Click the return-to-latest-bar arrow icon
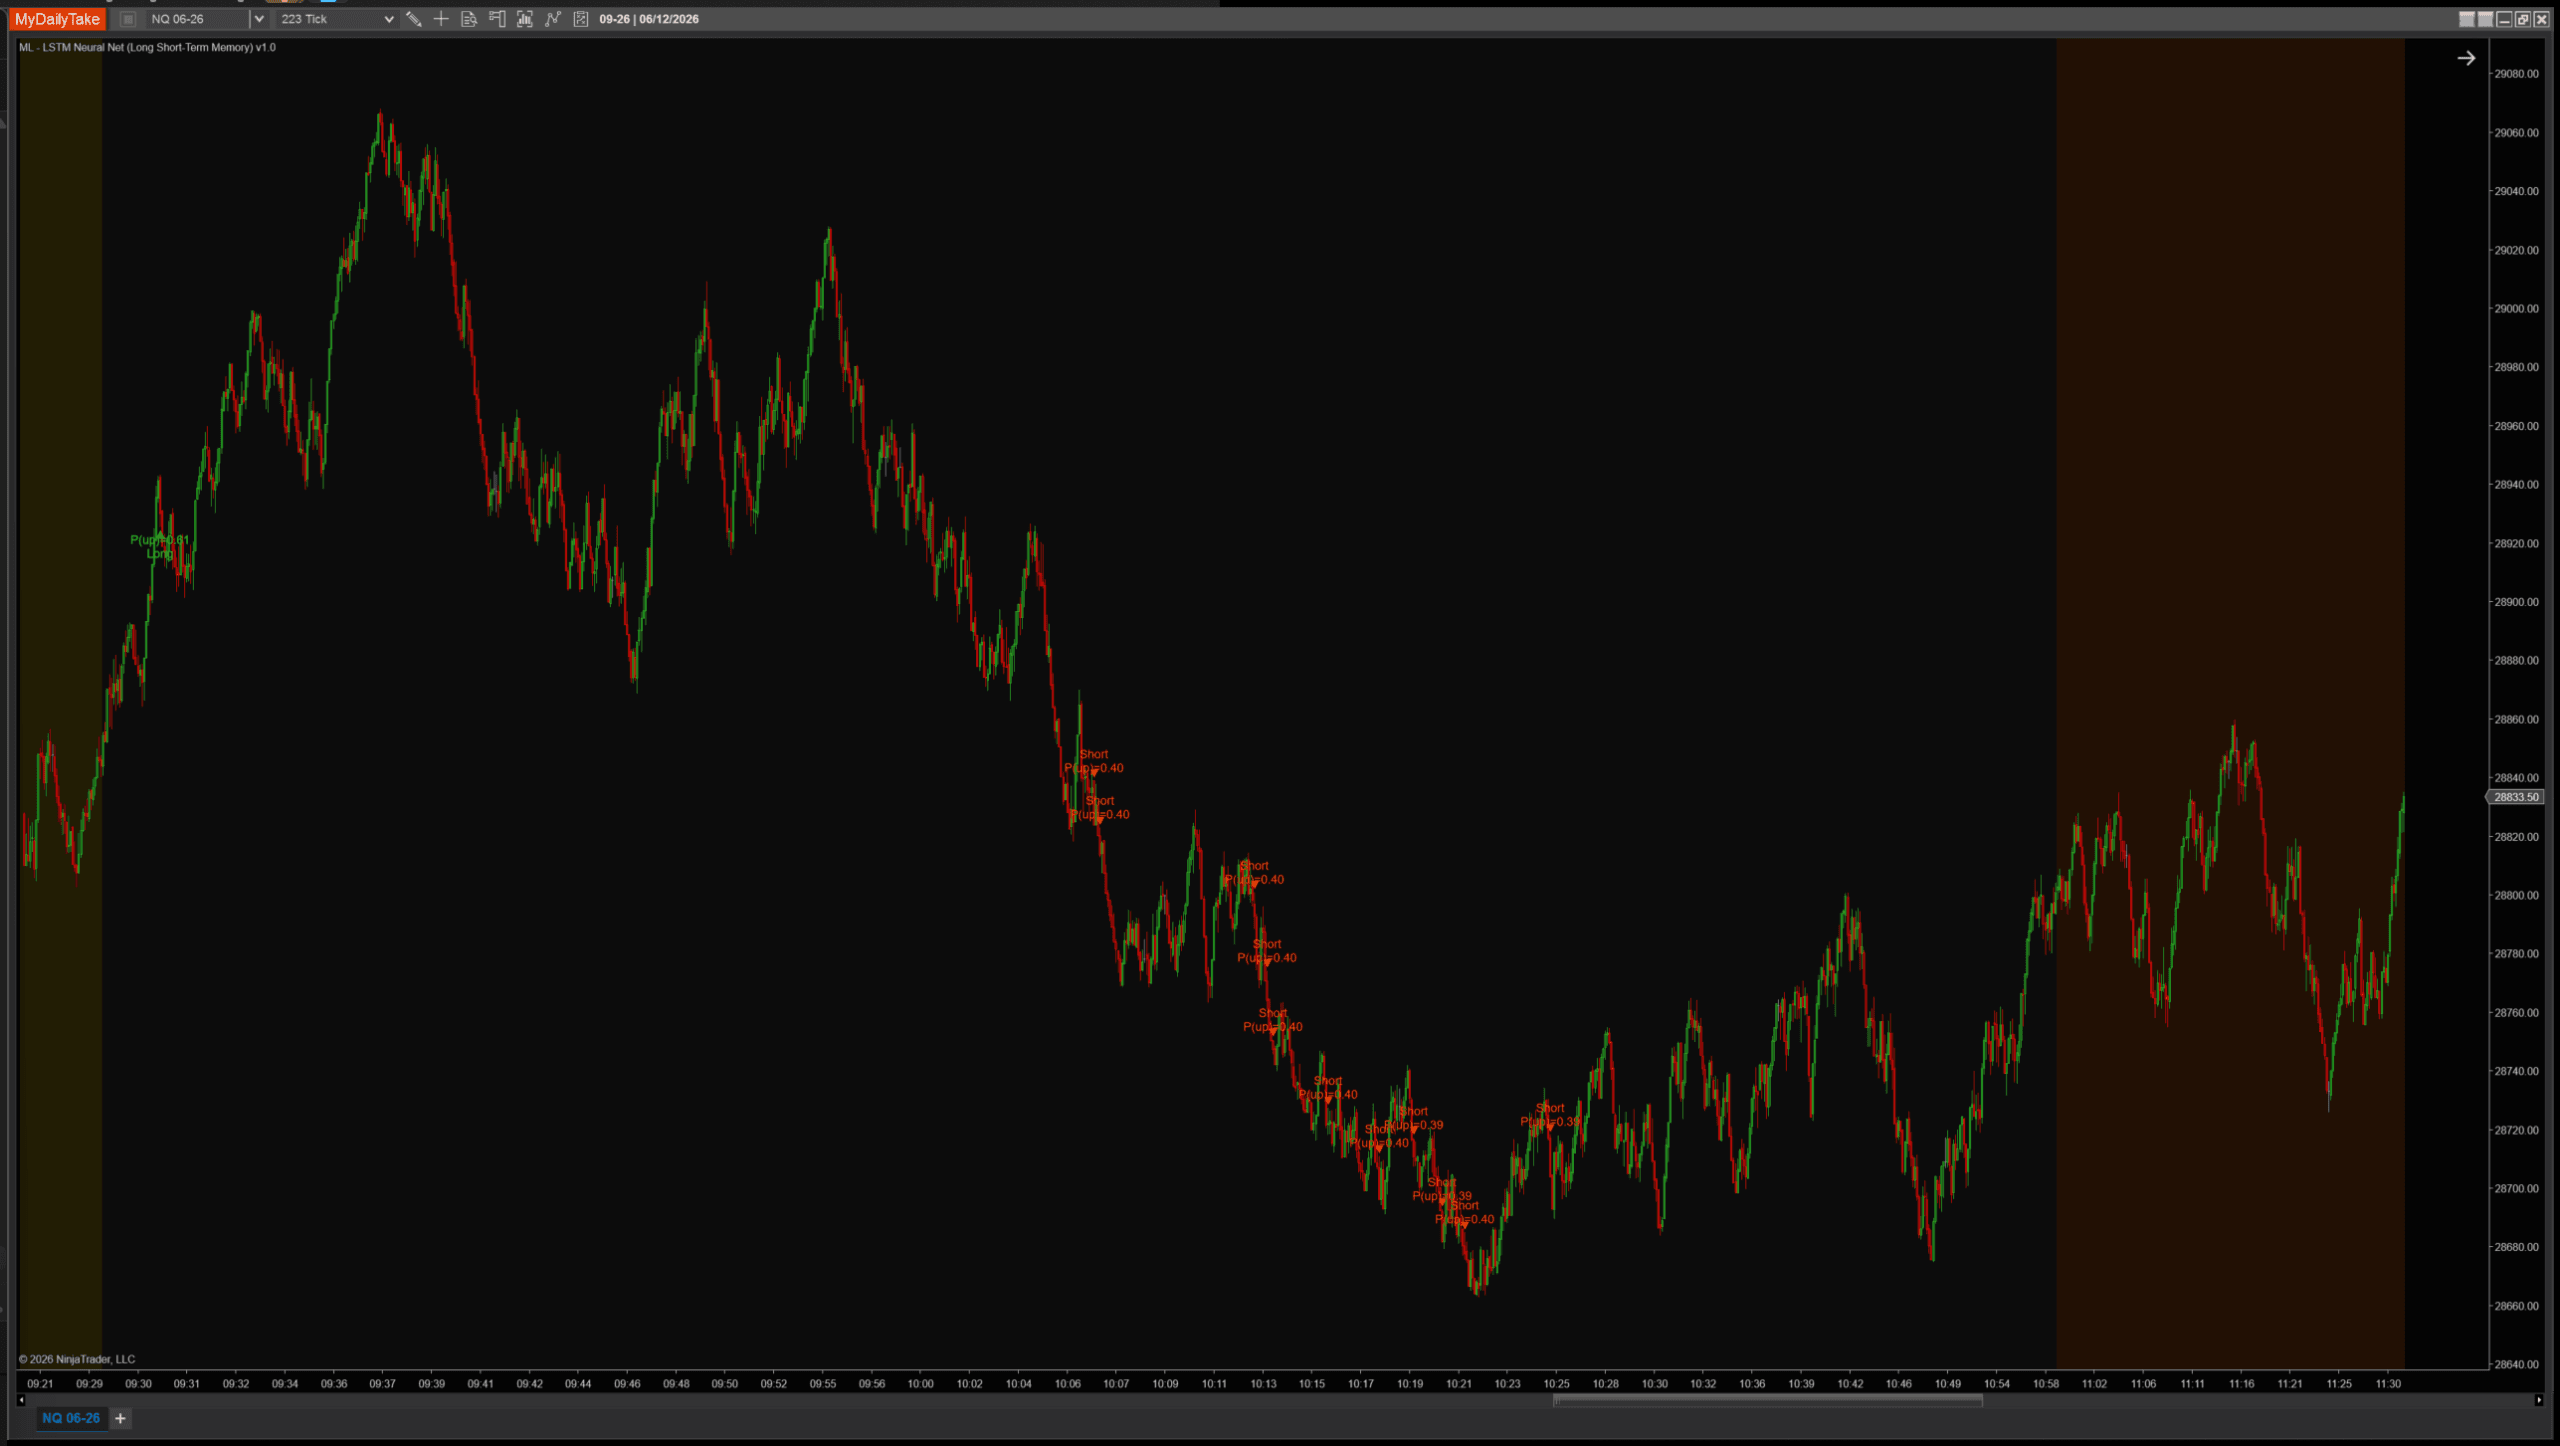Image resolution: width=2560 pixels, height=1446 pixels. pyautogui.click(x=2466, y=58)
